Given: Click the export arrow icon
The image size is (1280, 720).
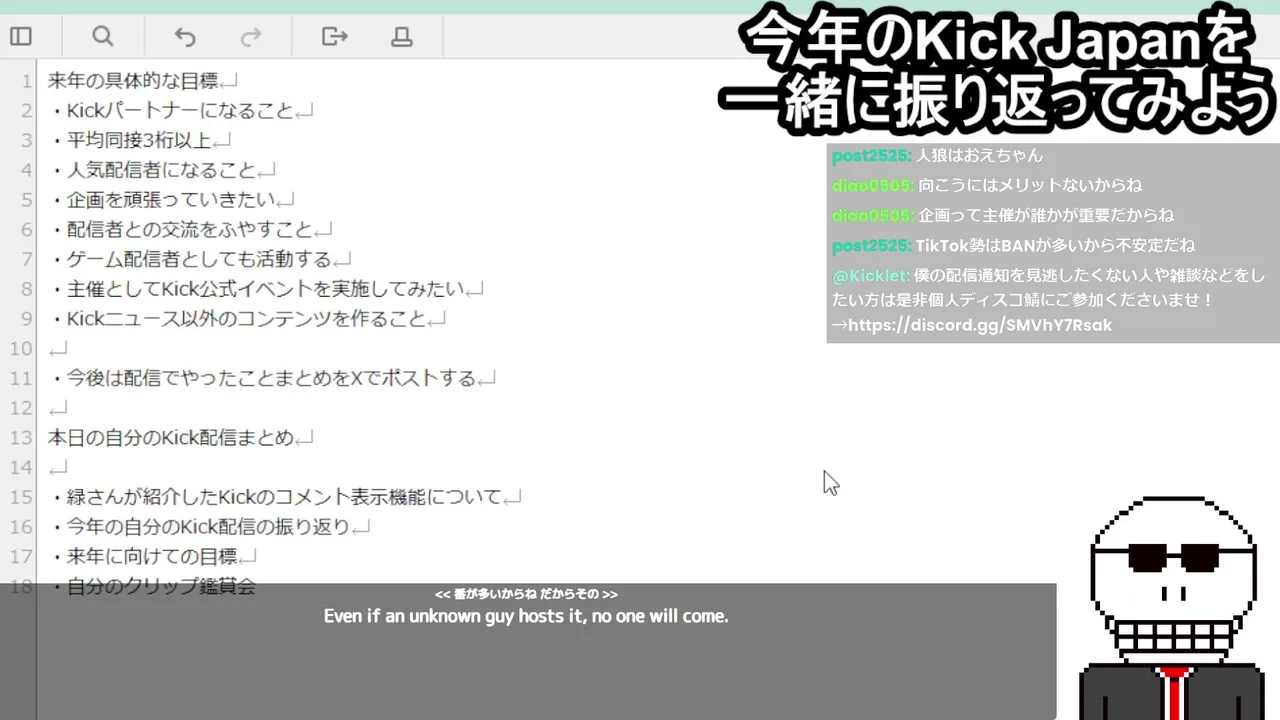Looking at the screenshot, I should pyautogui.click(x=335, y=37).
